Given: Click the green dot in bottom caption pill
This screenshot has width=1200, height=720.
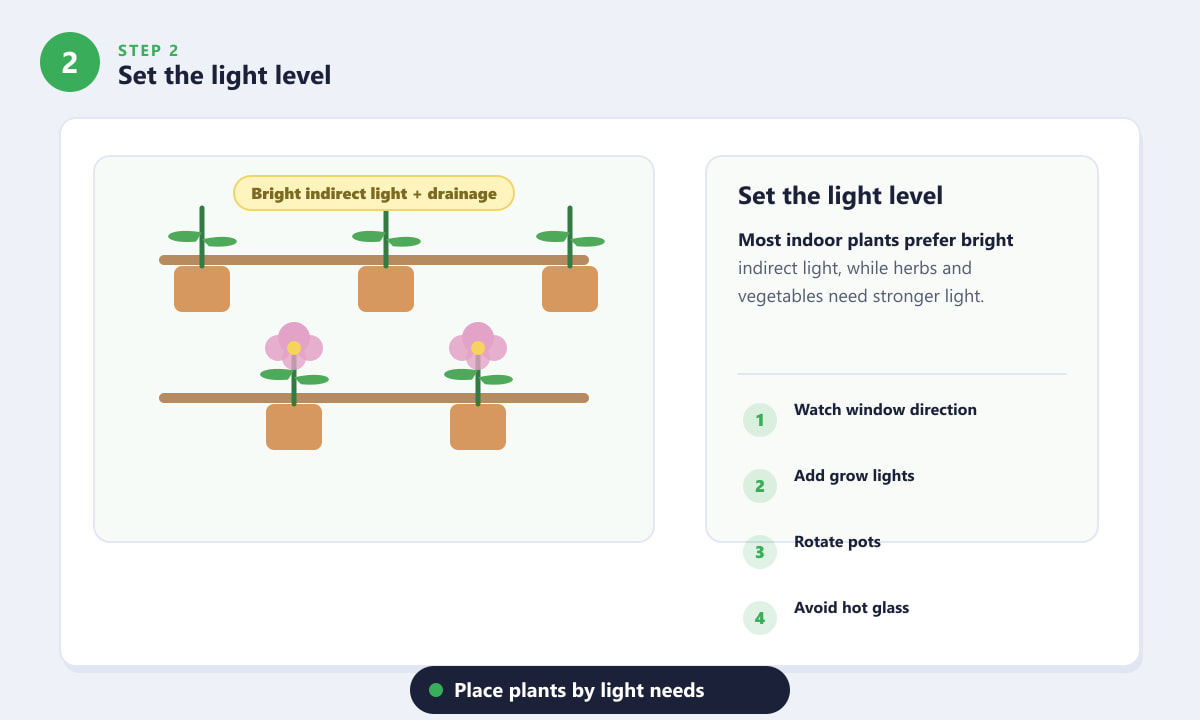Looking at the screenshot, I should tap(436, 690).
